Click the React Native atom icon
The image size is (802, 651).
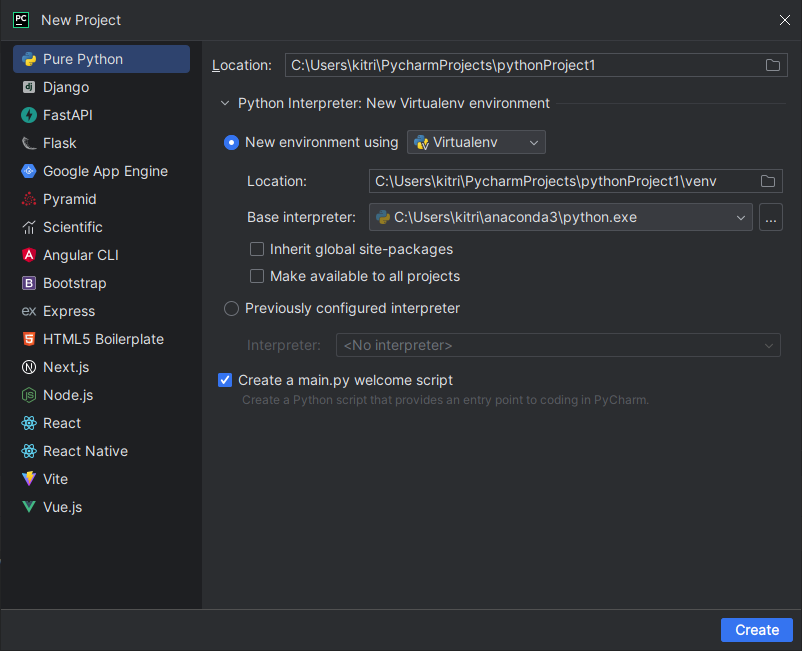(x=29, y=451)
